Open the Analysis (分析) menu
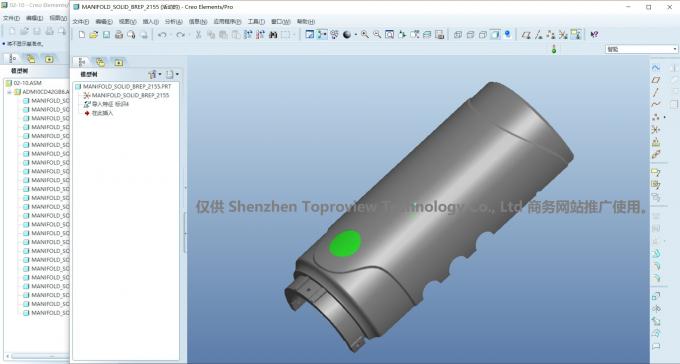The image size is (680, 364). [174, 22]
